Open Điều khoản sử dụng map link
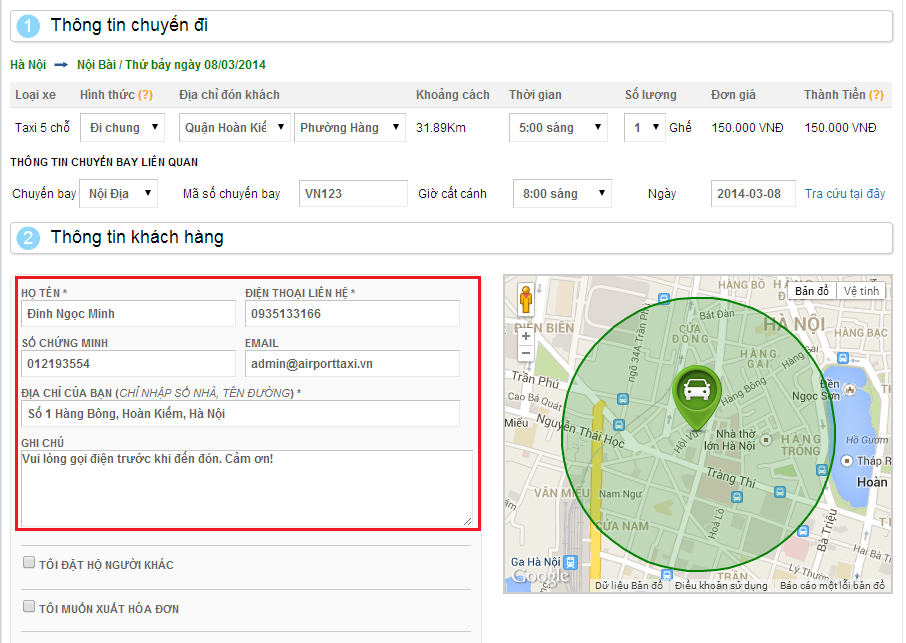Image resolution: width=906 pixels, height=643 pixels. (720, 586)
